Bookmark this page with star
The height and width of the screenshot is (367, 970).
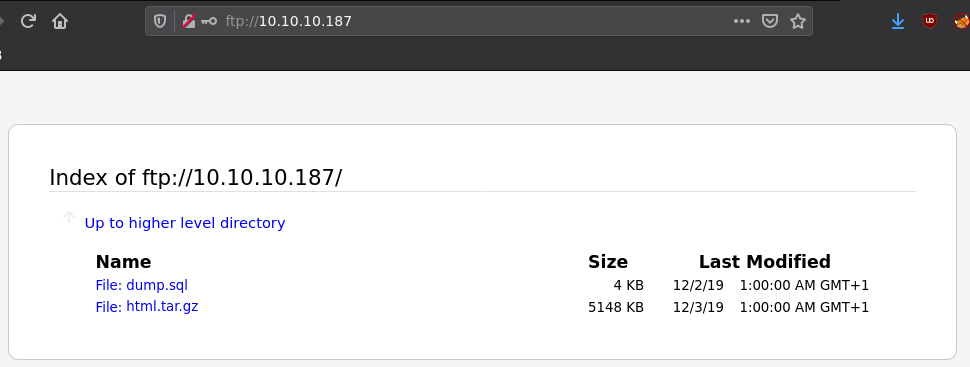pyautogui.click(x=798, y=21)
